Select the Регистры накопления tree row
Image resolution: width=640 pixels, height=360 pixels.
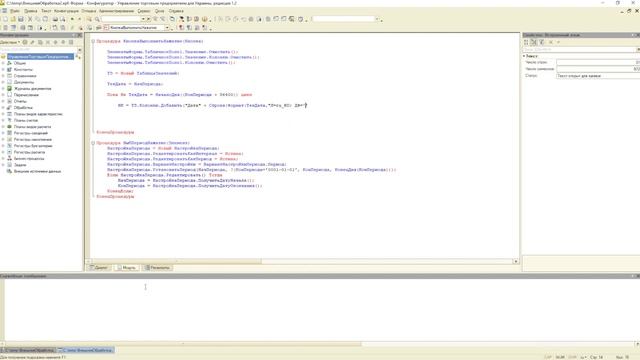[33, 140]
